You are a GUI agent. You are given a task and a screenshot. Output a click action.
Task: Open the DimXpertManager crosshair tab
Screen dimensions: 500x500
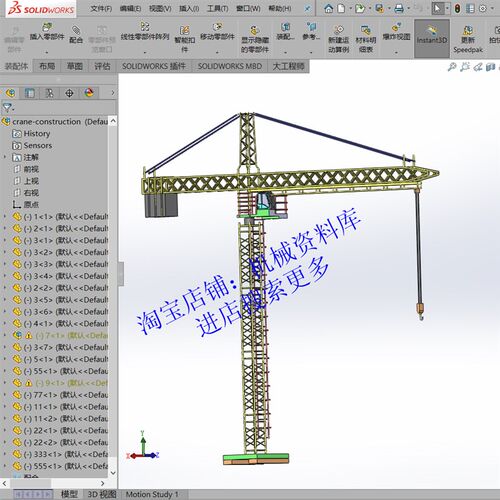tap(69, 93)
